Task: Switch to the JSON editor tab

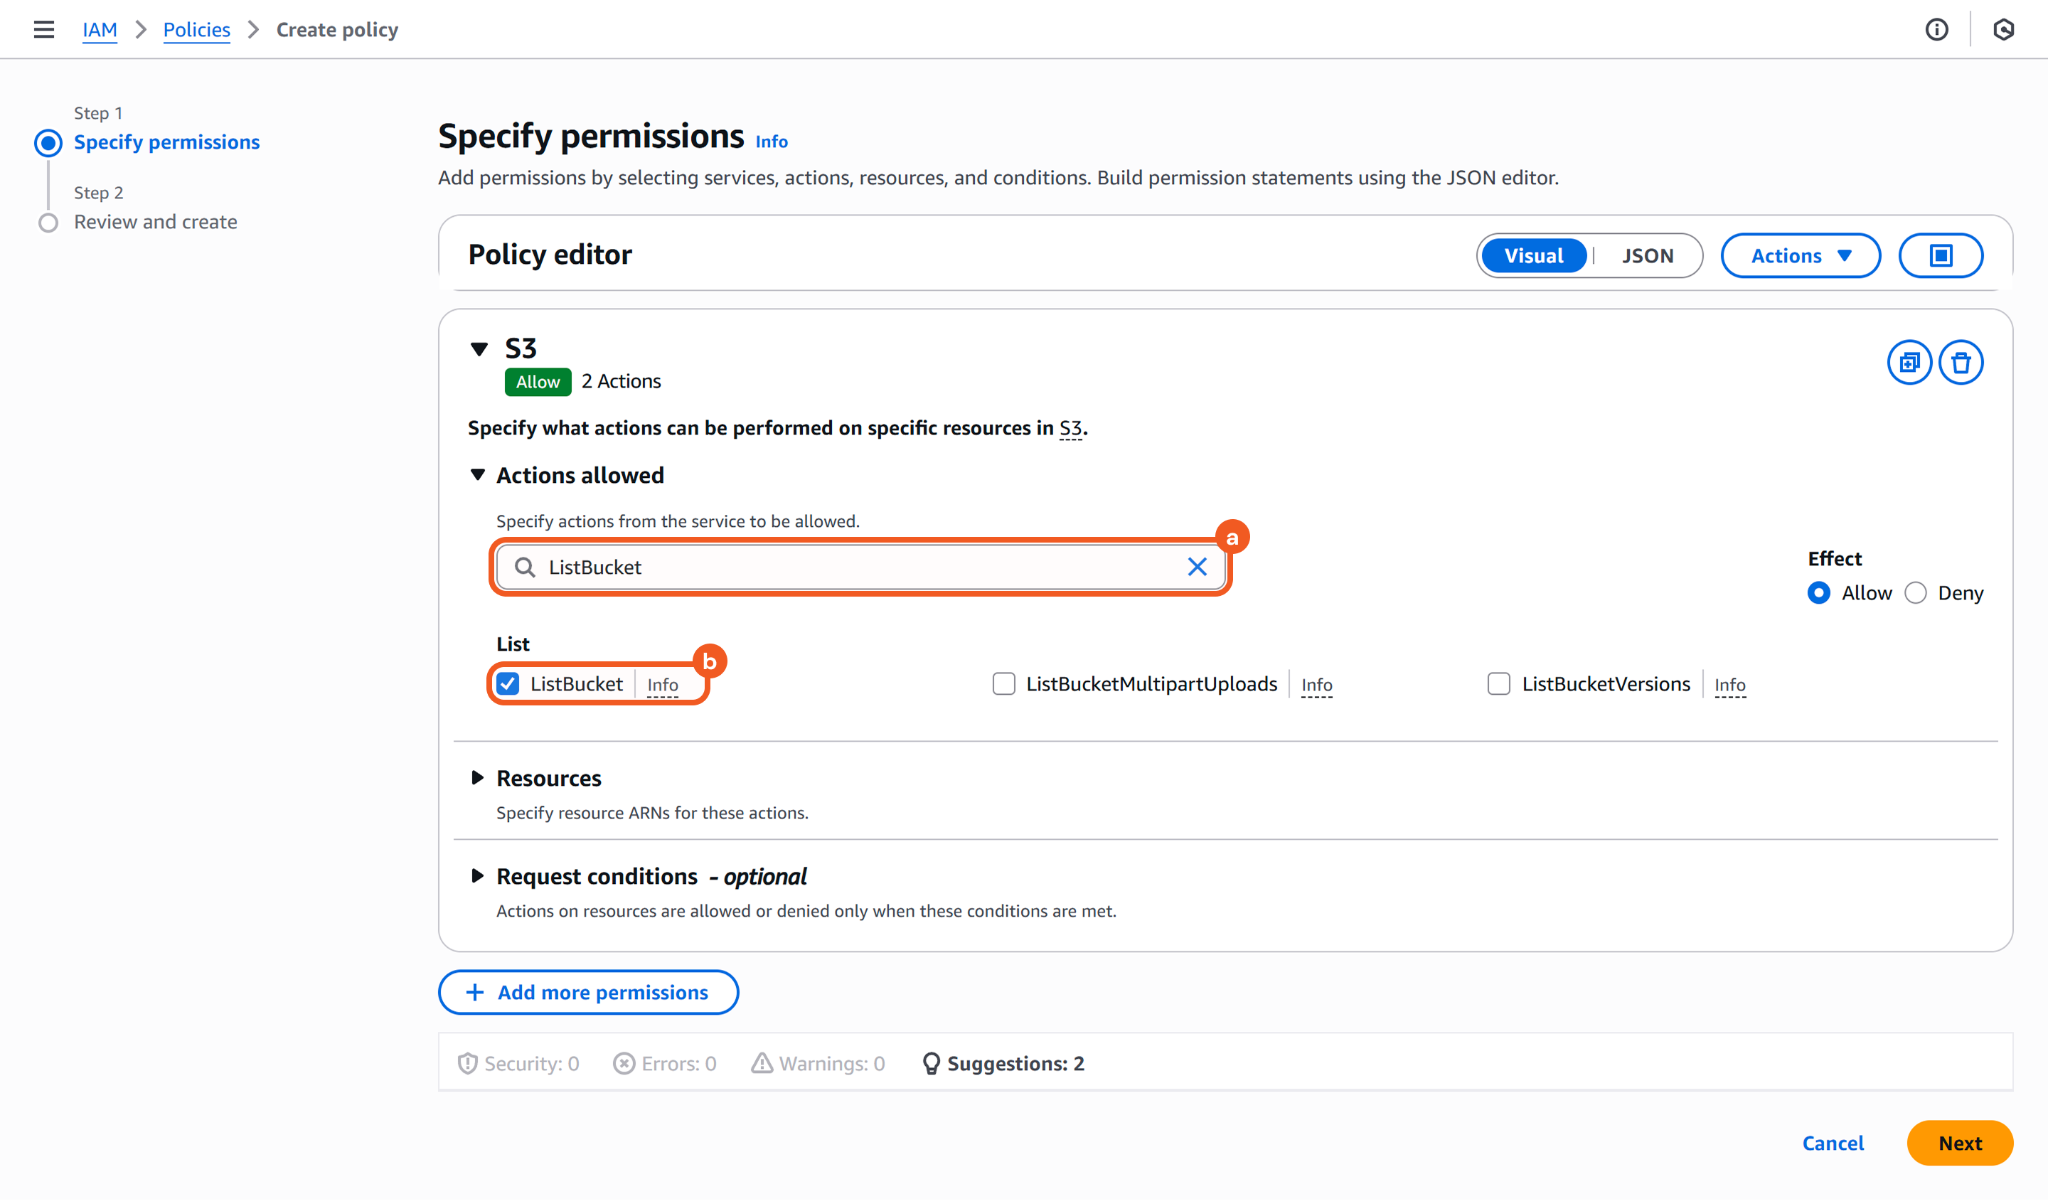Action: coord(1647,256)
